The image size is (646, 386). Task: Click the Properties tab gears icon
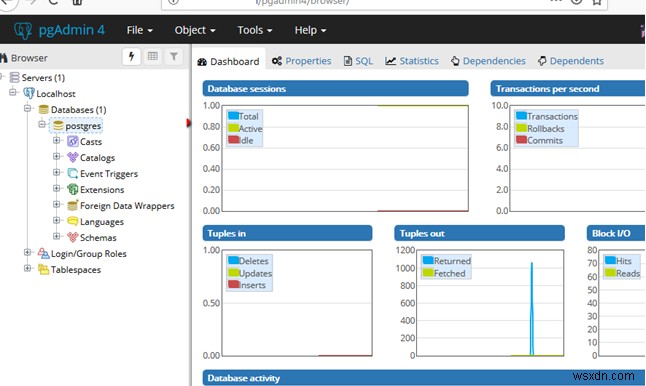pyautogui.click(x=277, y=61)
